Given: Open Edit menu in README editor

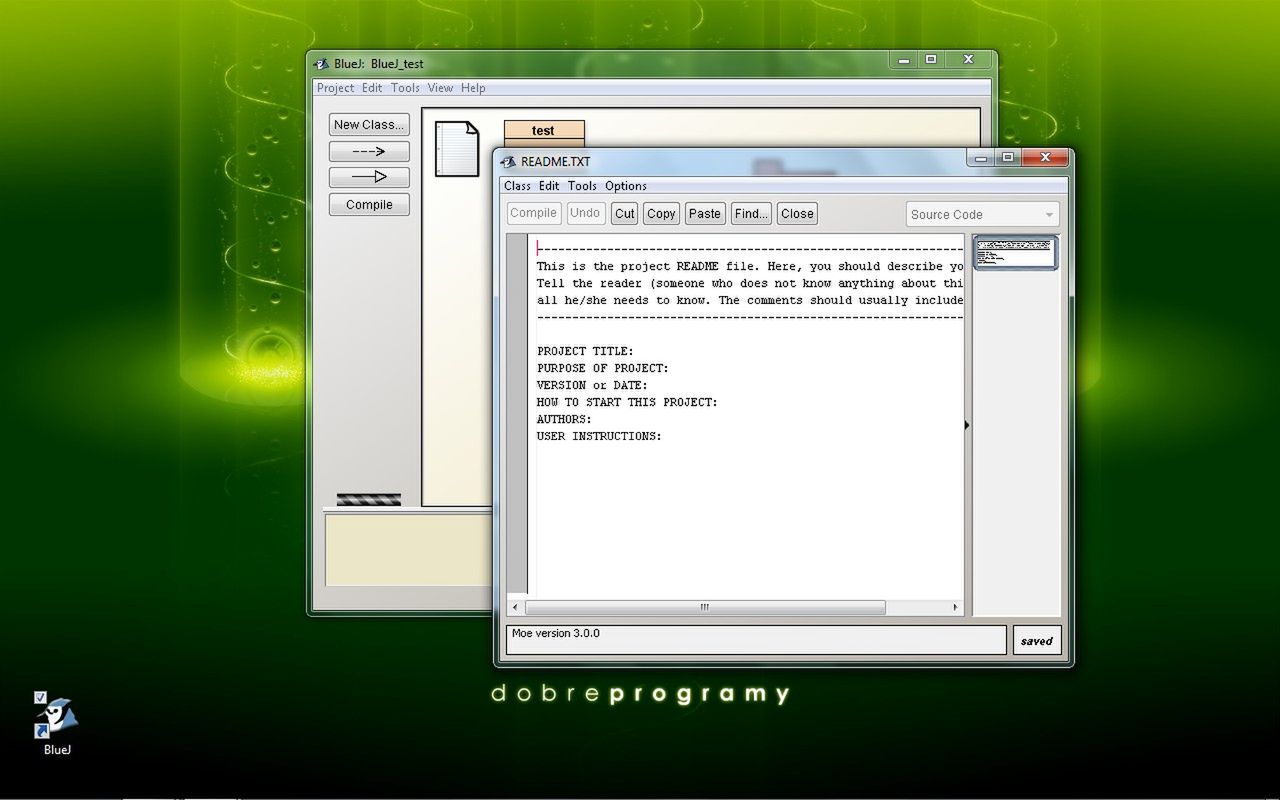Looking at the screenshot, I should [549, 186].
